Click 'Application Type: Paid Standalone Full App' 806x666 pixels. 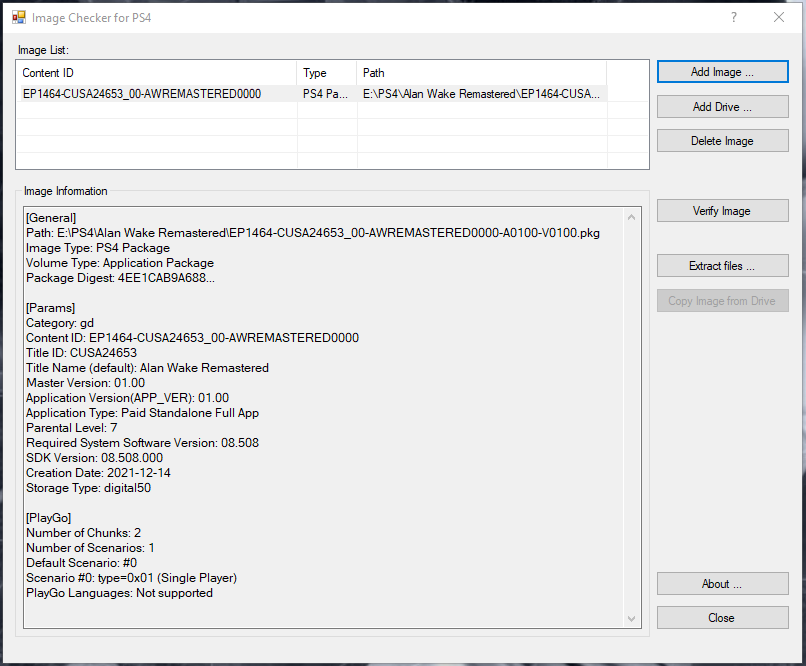(x=142, y=413)
